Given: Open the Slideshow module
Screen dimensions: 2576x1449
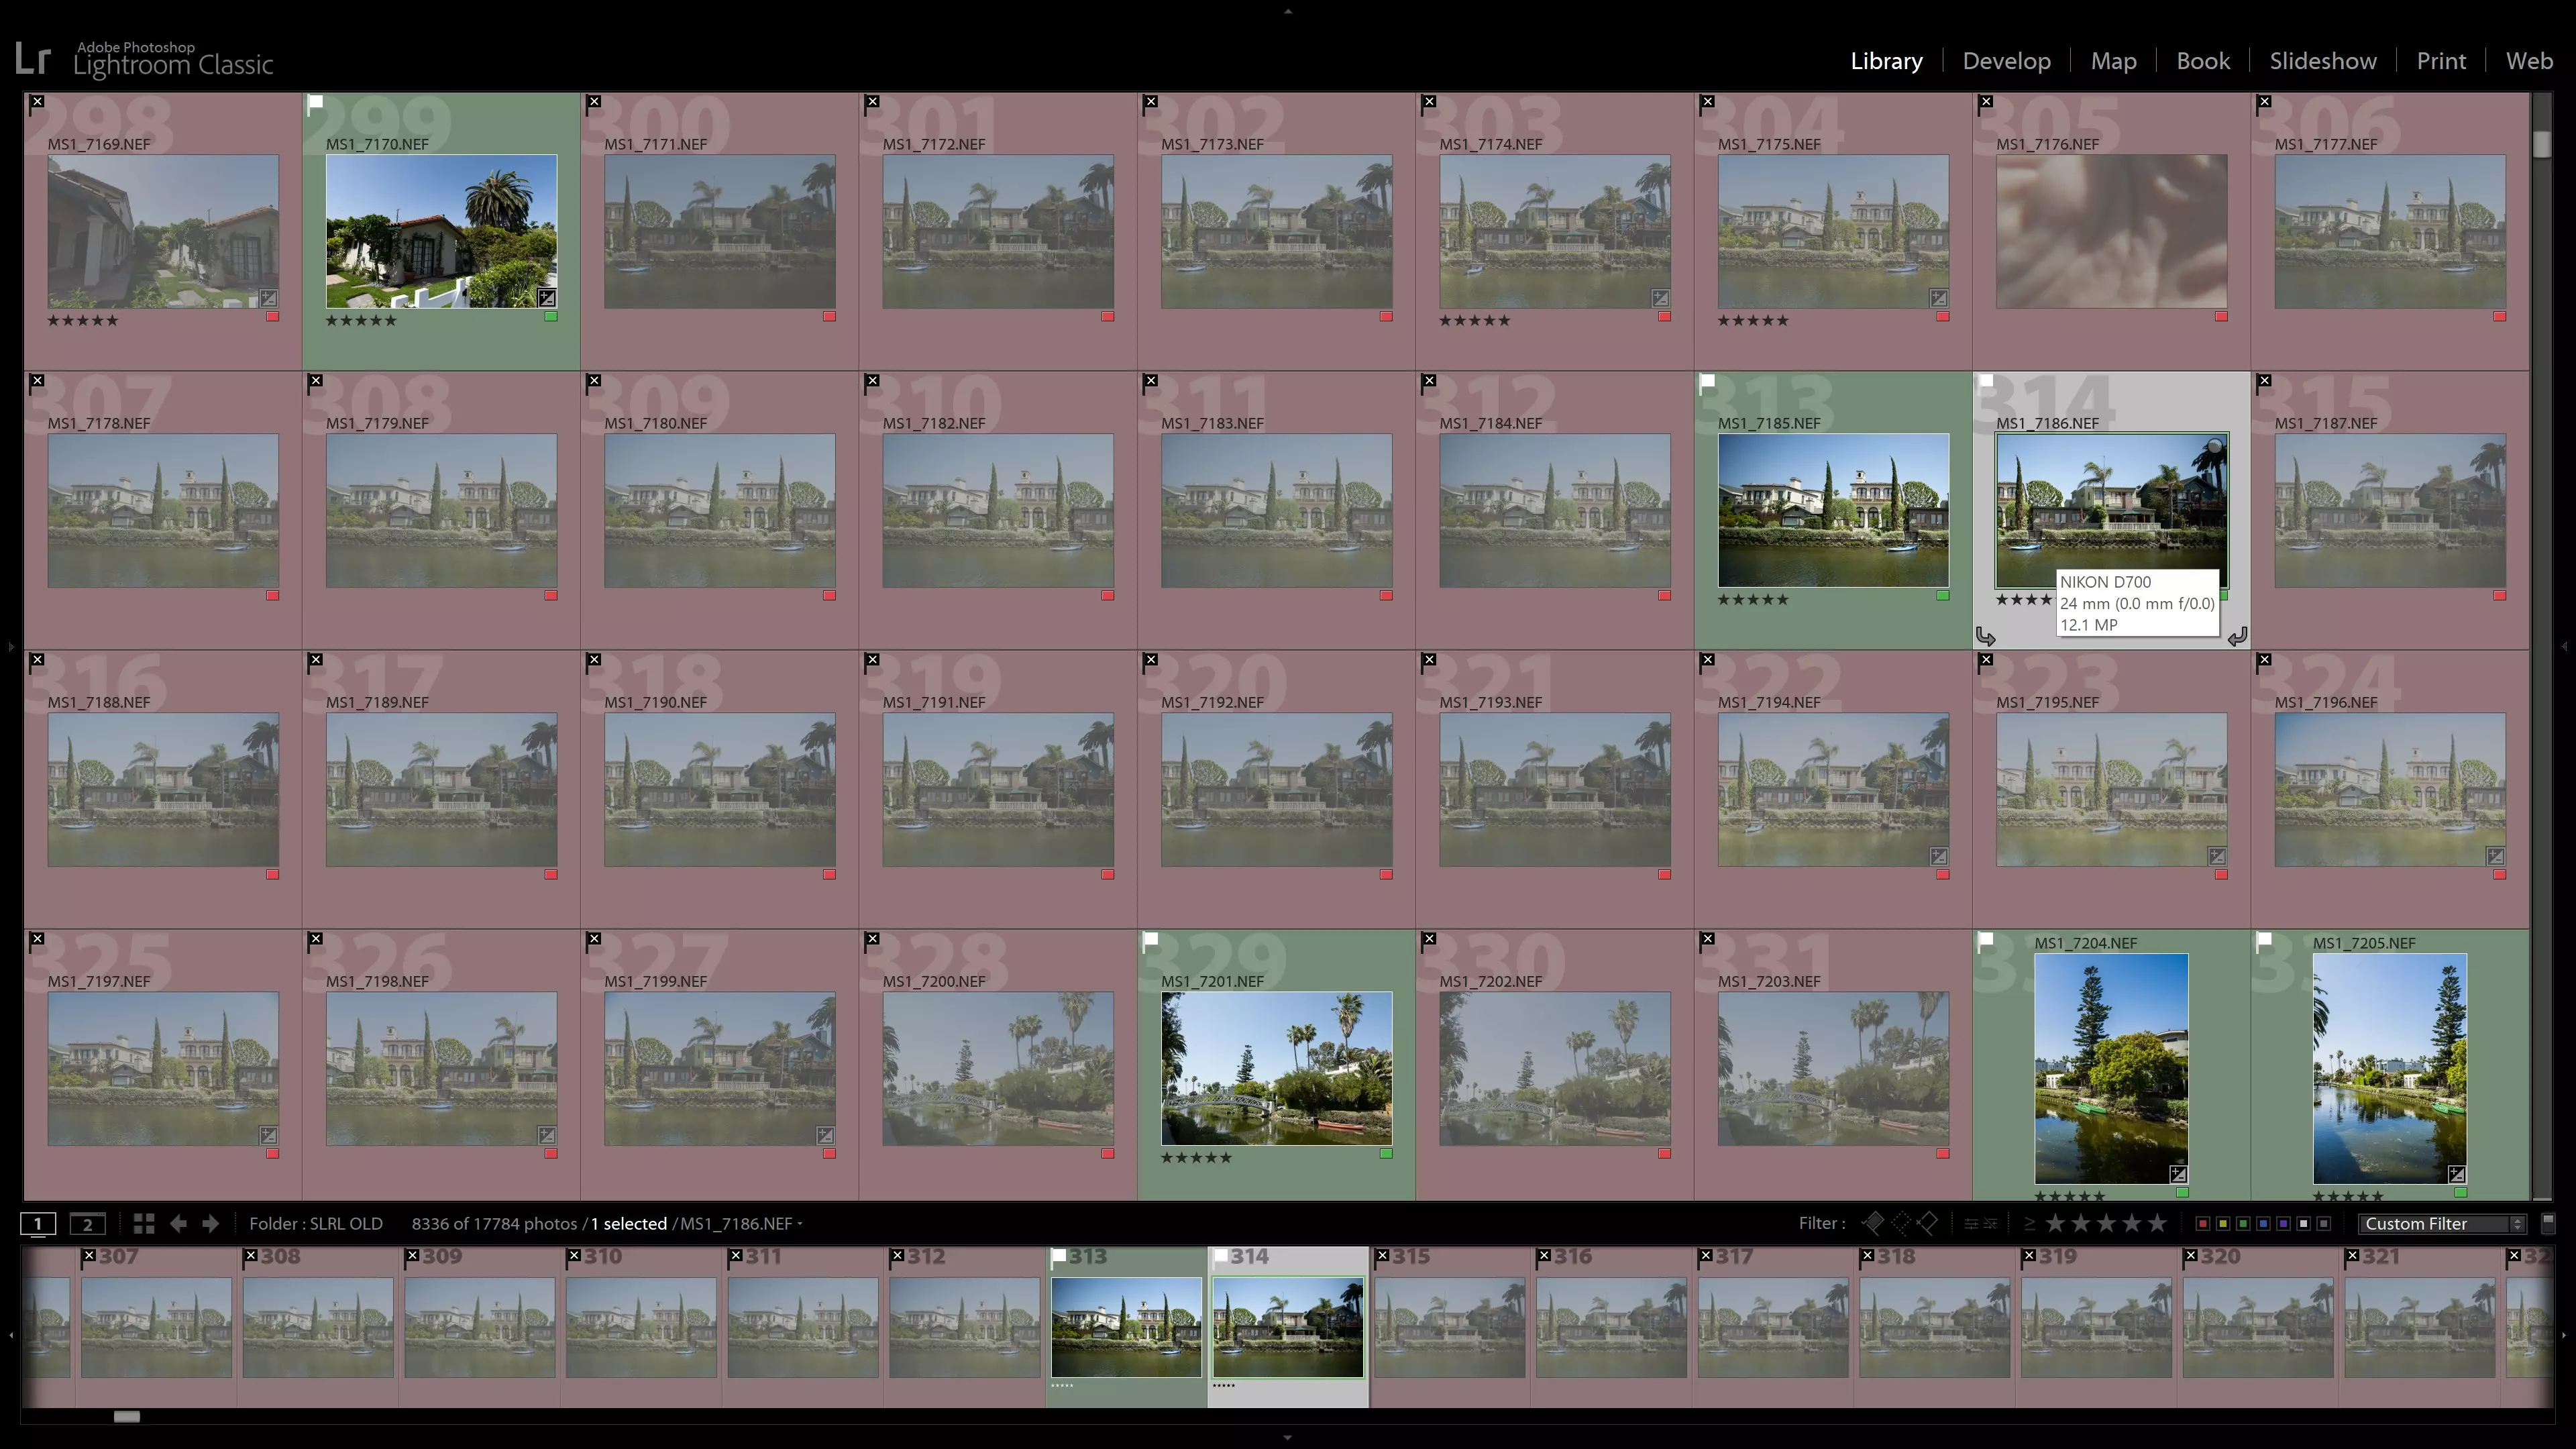Looking at the screenshot, I should tap(2322, 61).
